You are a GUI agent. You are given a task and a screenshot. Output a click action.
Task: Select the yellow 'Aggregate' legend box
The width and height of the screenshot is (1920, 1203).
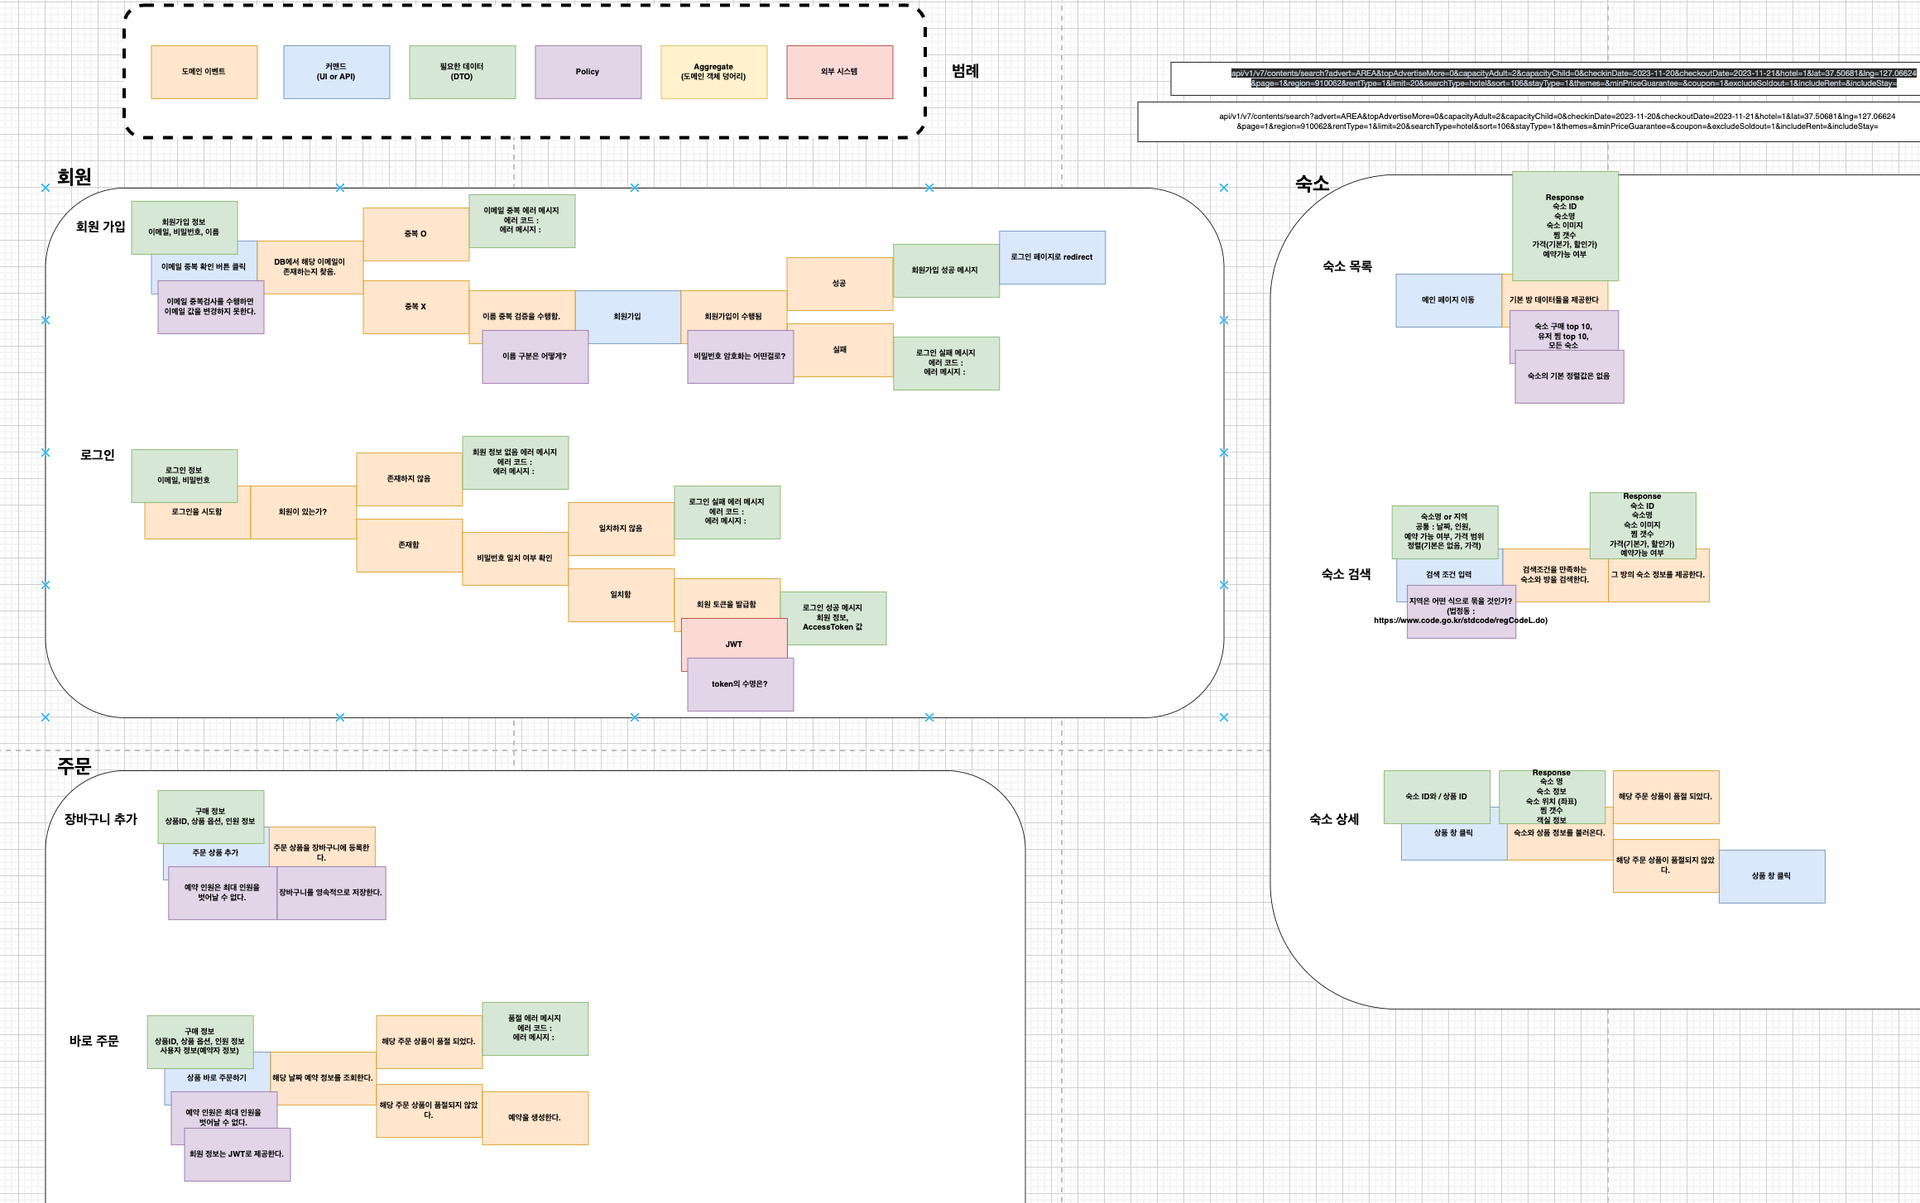713,72
